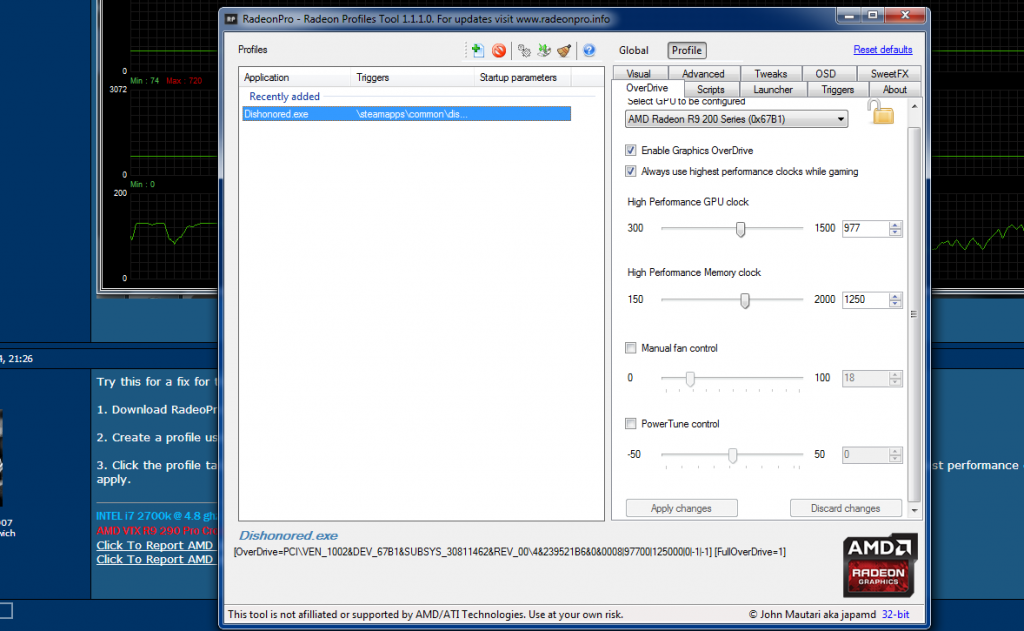Screen dimensions: 1024x631
Task: Click the scroll down arrow in OverDrive panel
Action: (x=914, y=510)
